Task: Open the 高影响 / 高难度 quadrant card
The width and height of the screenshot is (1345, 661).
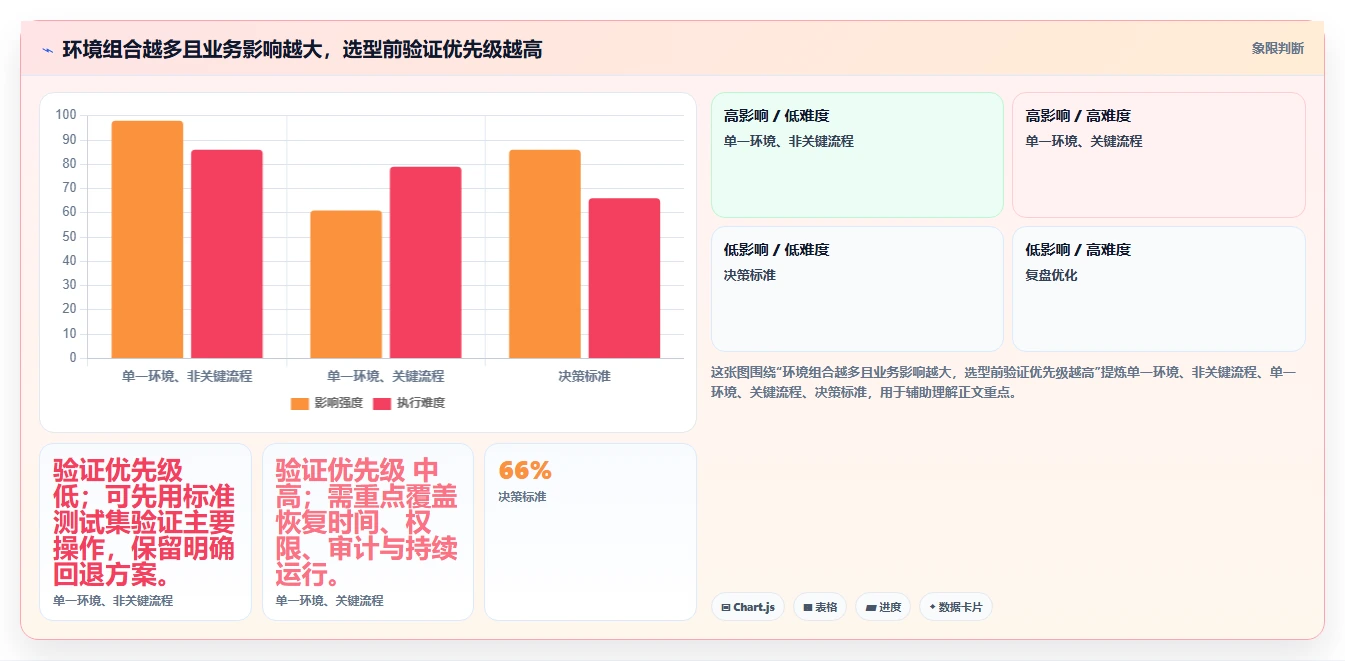Action: (x=1159, y=155)
